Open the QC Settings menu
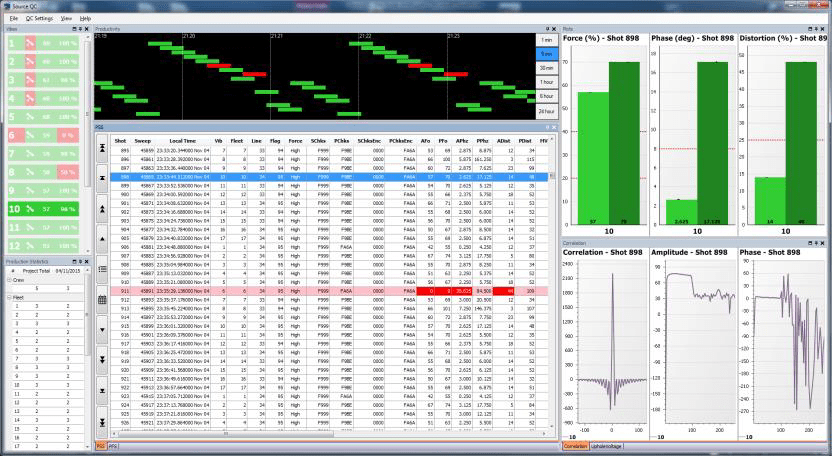This screenshot has width=832, height=456. tap(37, 18)
